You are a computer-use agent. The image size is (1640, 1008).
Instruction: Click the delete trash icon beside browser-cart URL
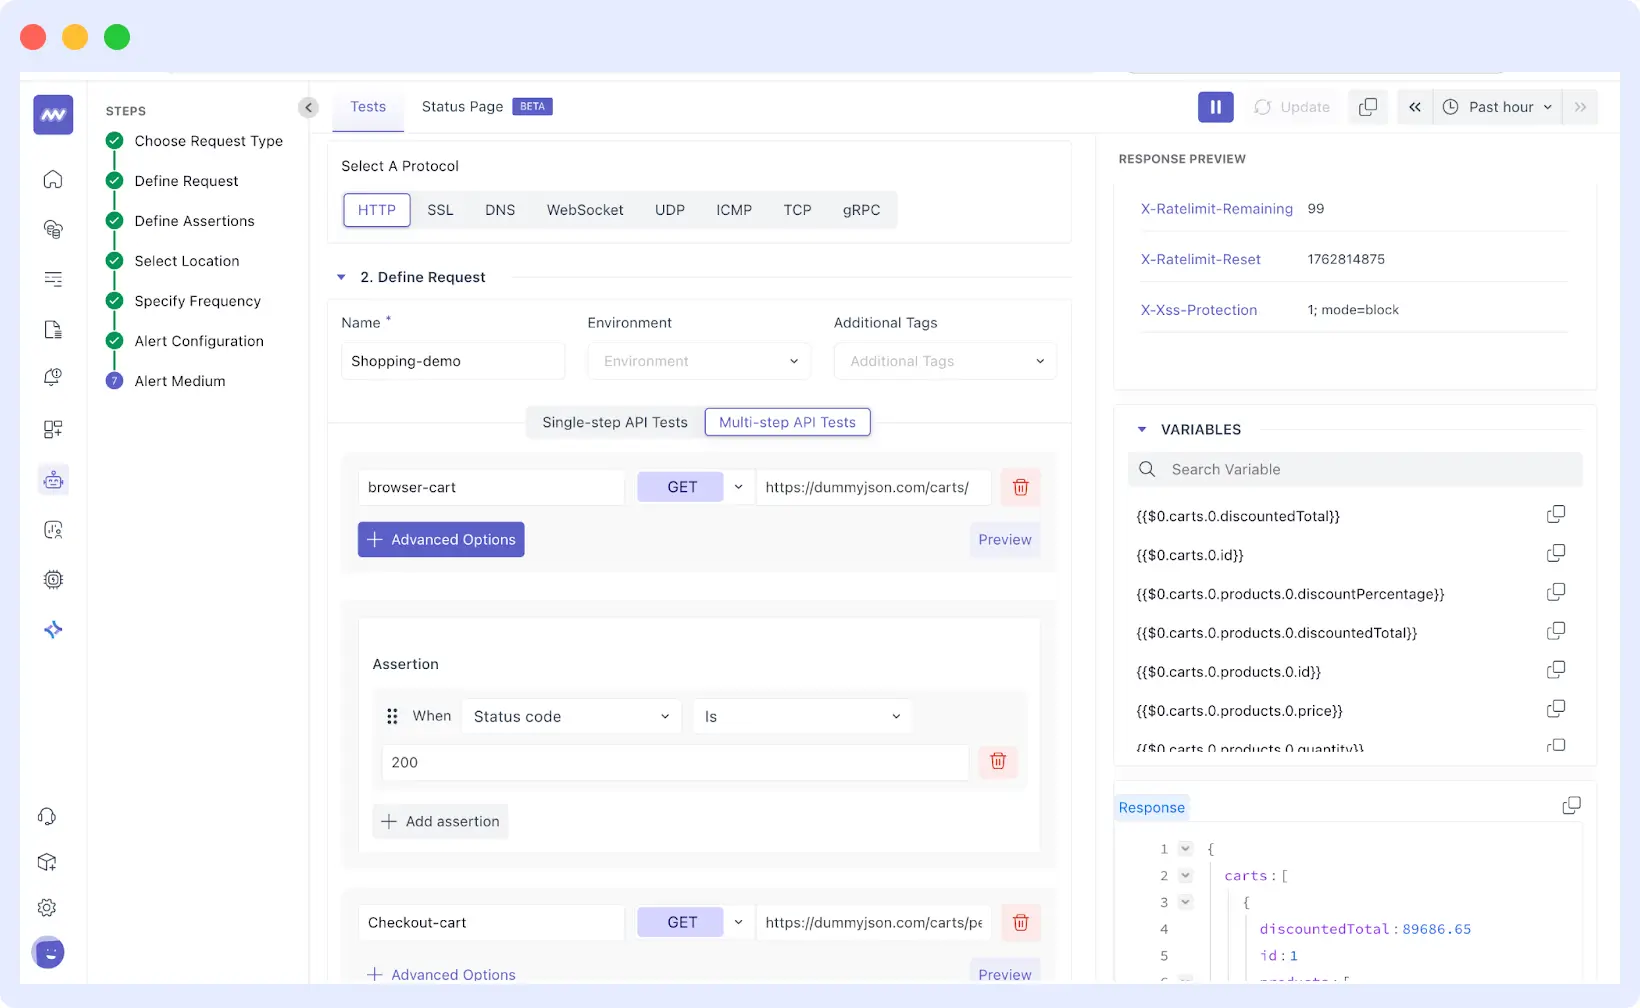(1020, 487)
